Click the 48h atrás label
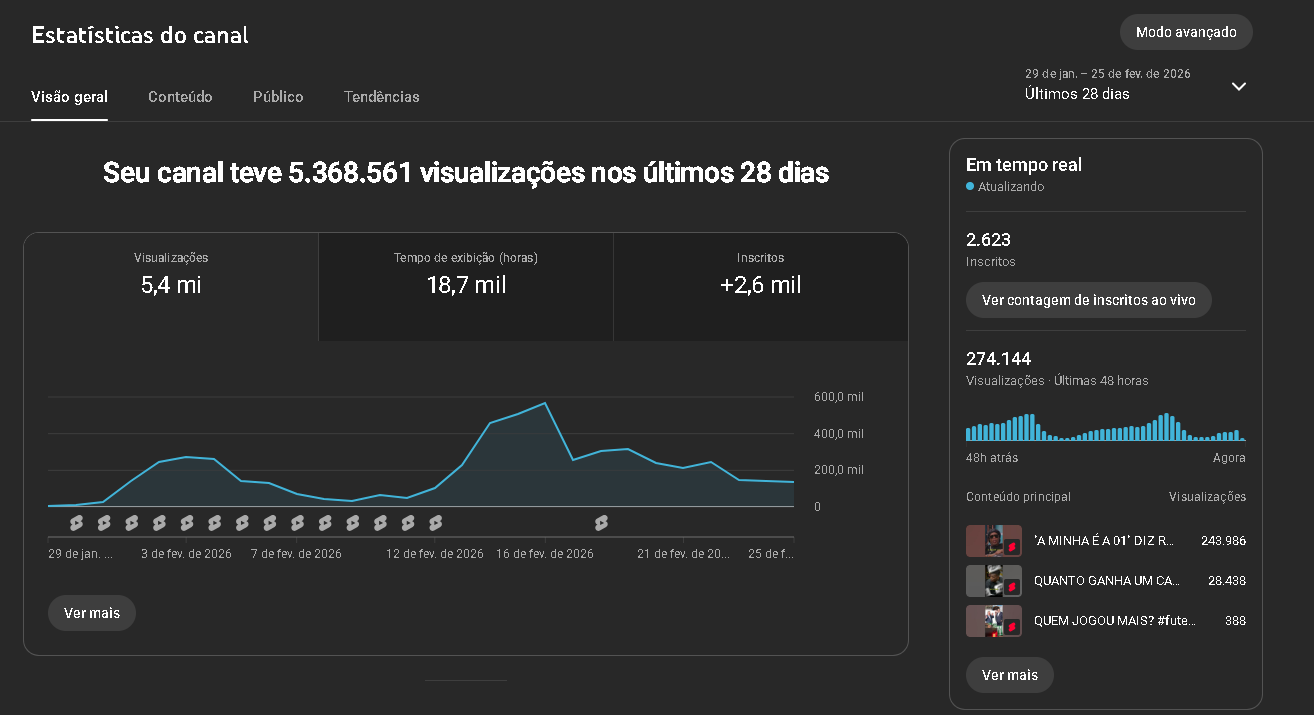The image size is (1314, 715). [x=992, y=458]
